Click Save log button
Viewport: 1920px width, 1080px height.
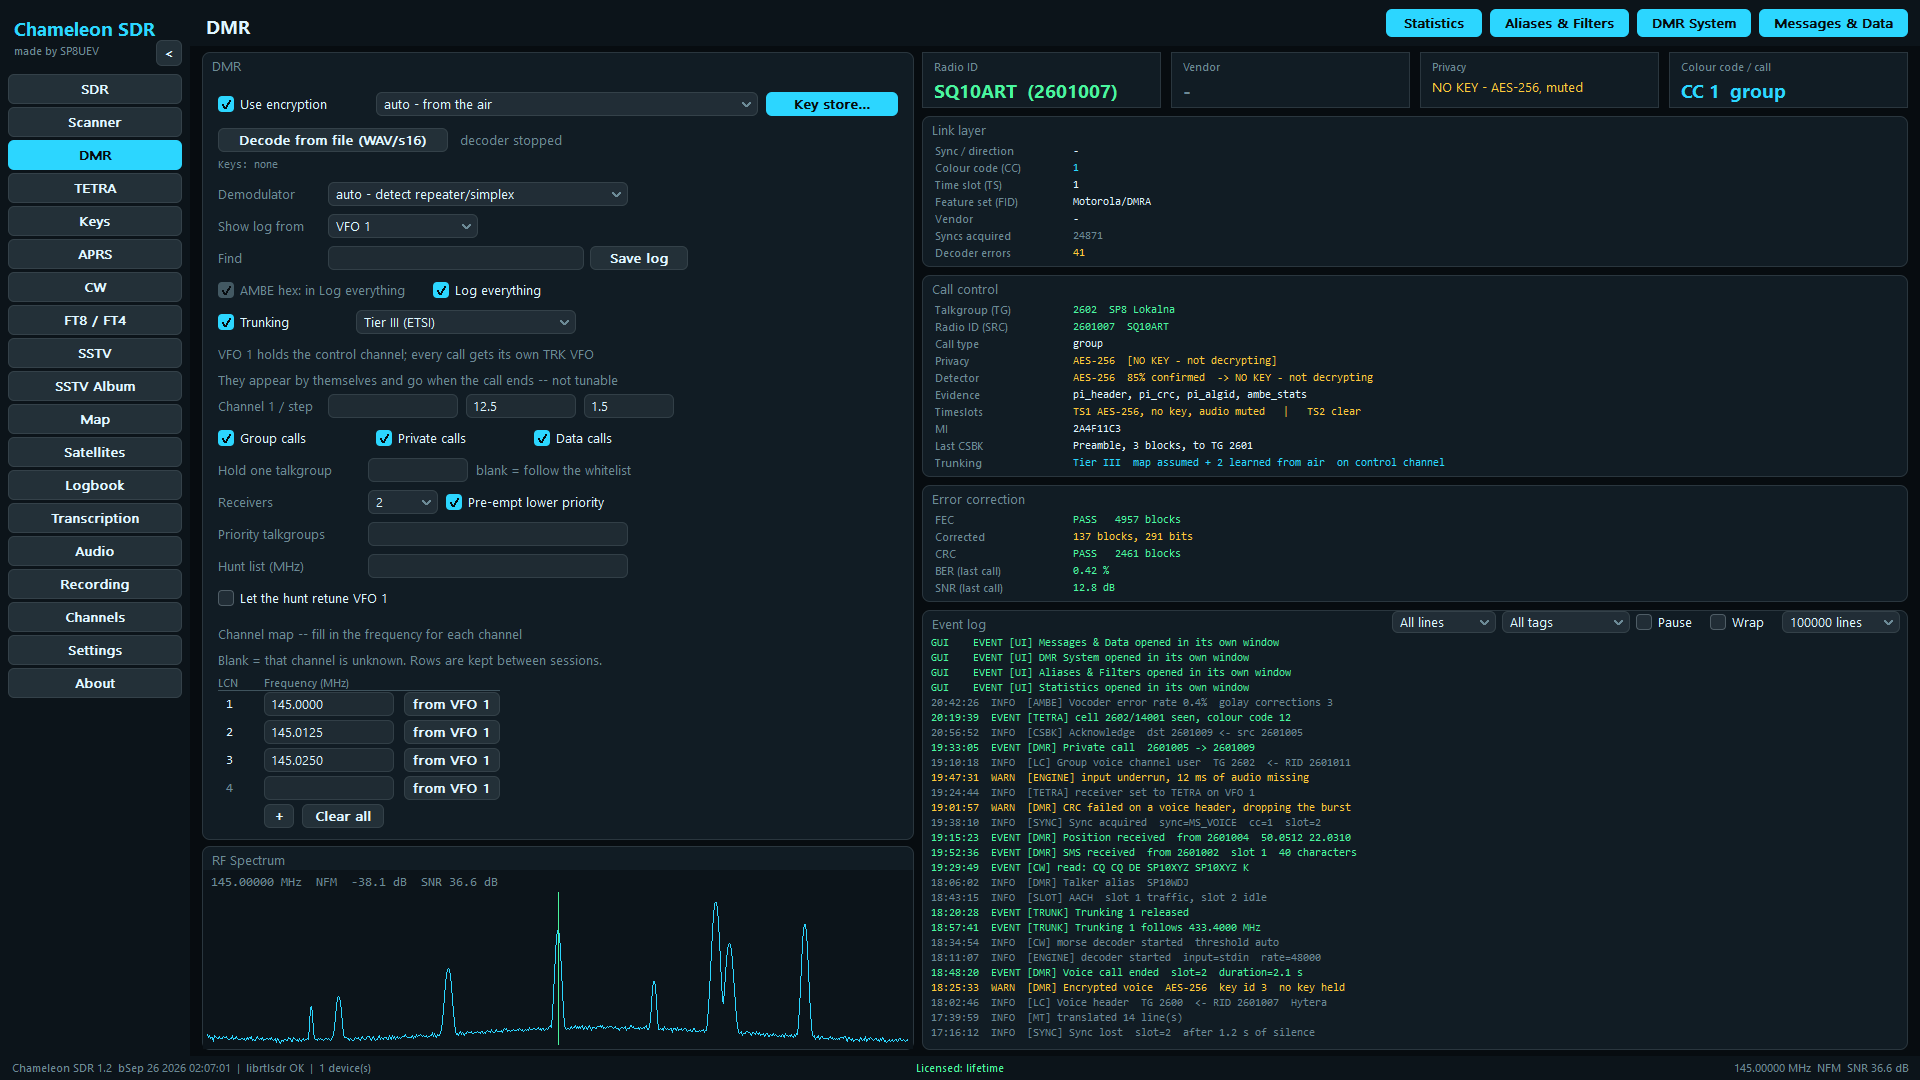coord(639,258)
